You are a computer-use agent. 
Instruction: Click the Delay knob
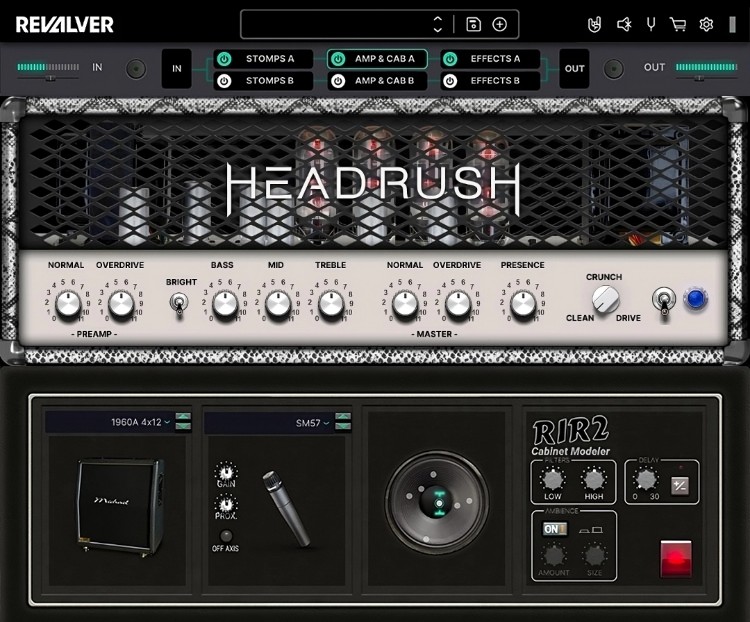[646, 479]
